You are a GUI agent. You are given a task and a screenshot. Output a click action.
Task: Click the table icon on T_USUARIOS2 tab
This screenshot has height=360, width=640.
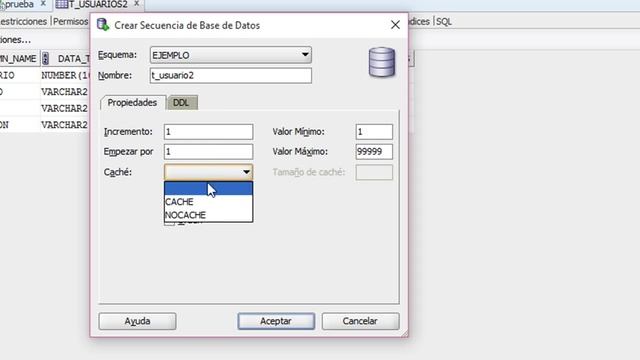[62, 4]
